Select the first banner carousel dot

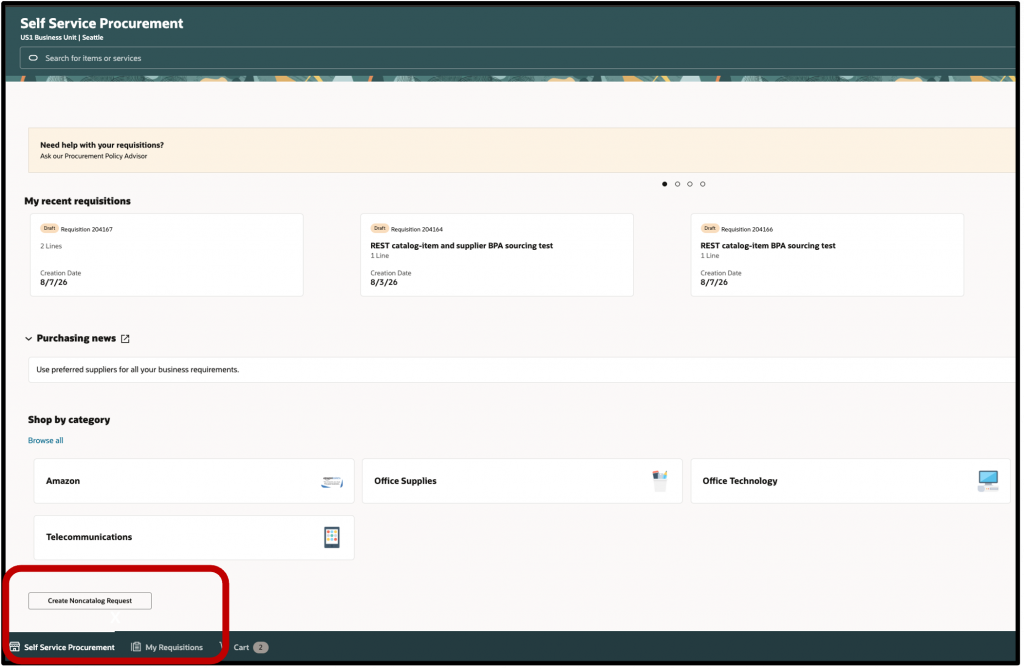[665, 184]
